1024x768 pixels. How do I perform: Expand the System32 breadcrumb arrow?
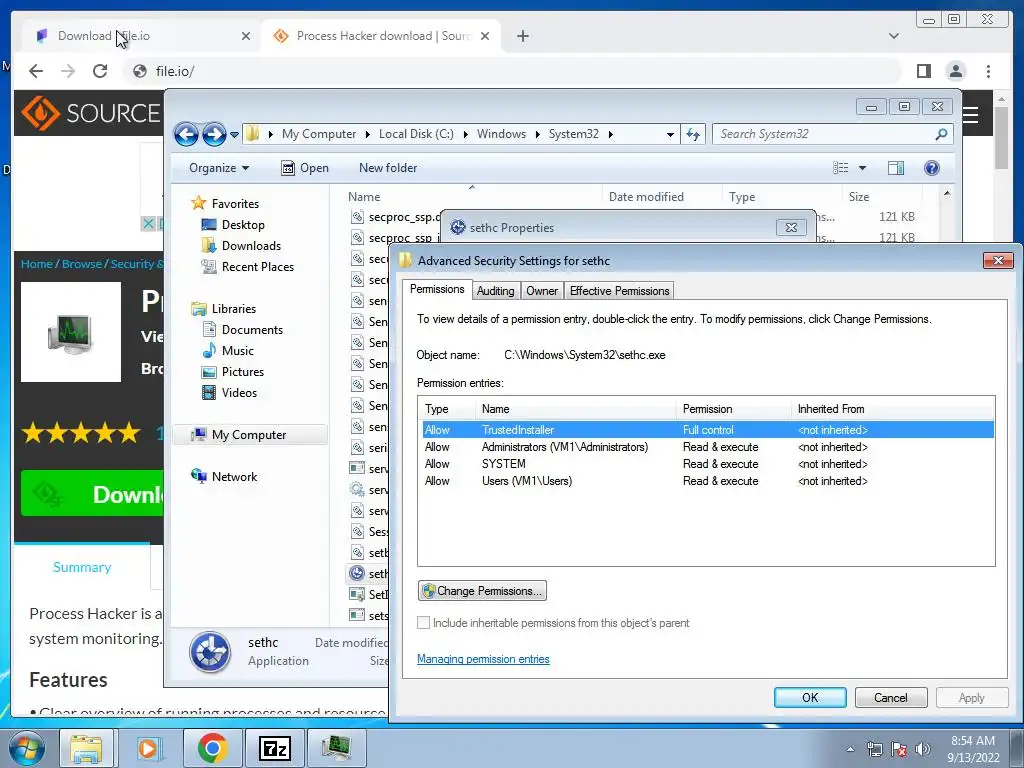click(611, 135)
